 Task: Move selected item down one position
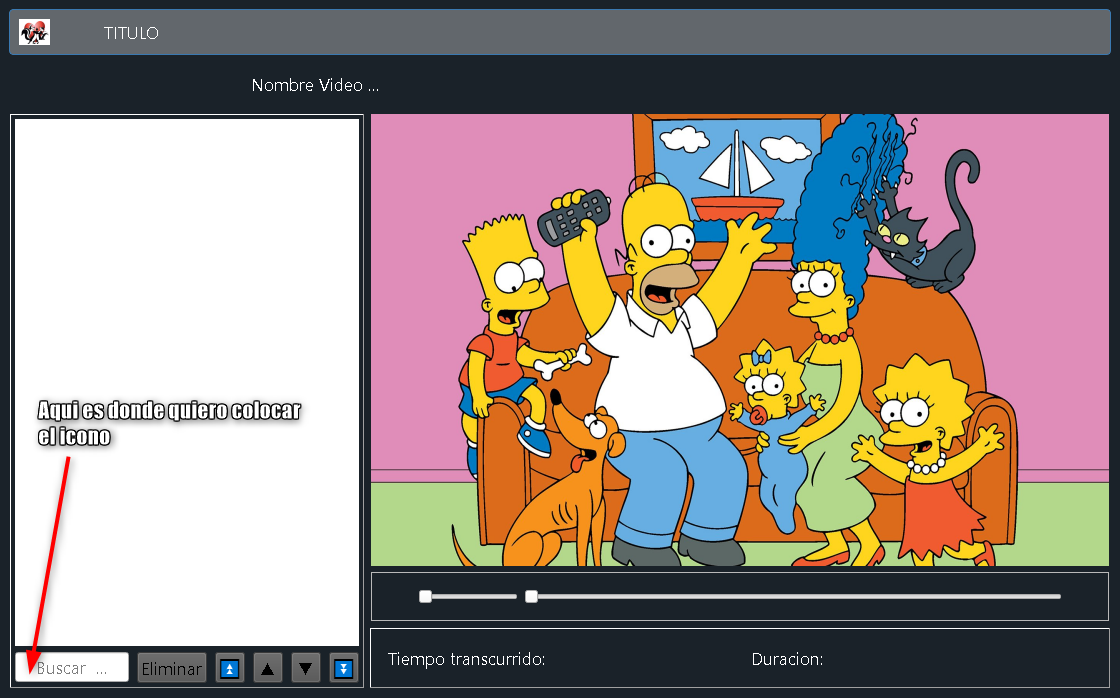tap(306, 668)
